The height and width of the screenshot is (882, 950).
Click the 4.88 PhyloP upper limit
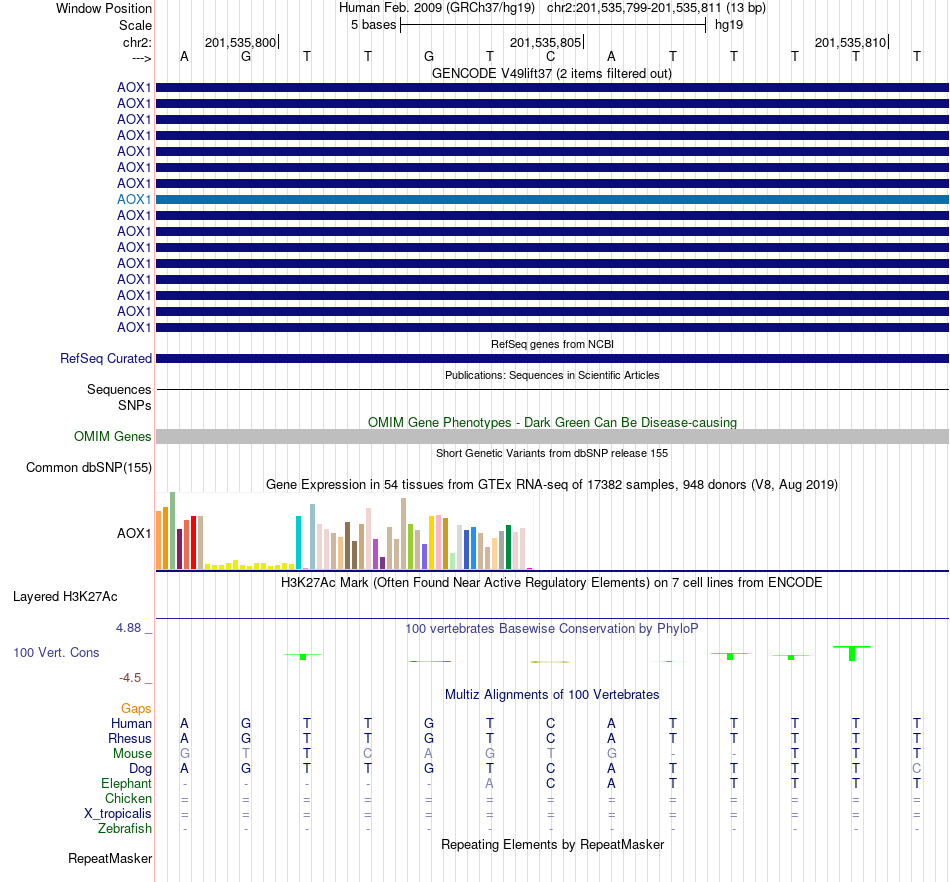[128, 628]
